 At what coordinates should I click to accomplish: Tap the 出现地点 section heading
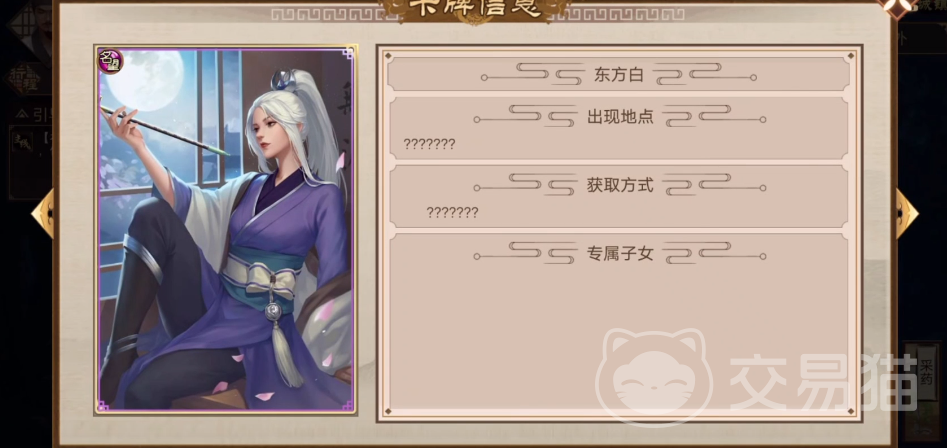click(x=620, y=117)
